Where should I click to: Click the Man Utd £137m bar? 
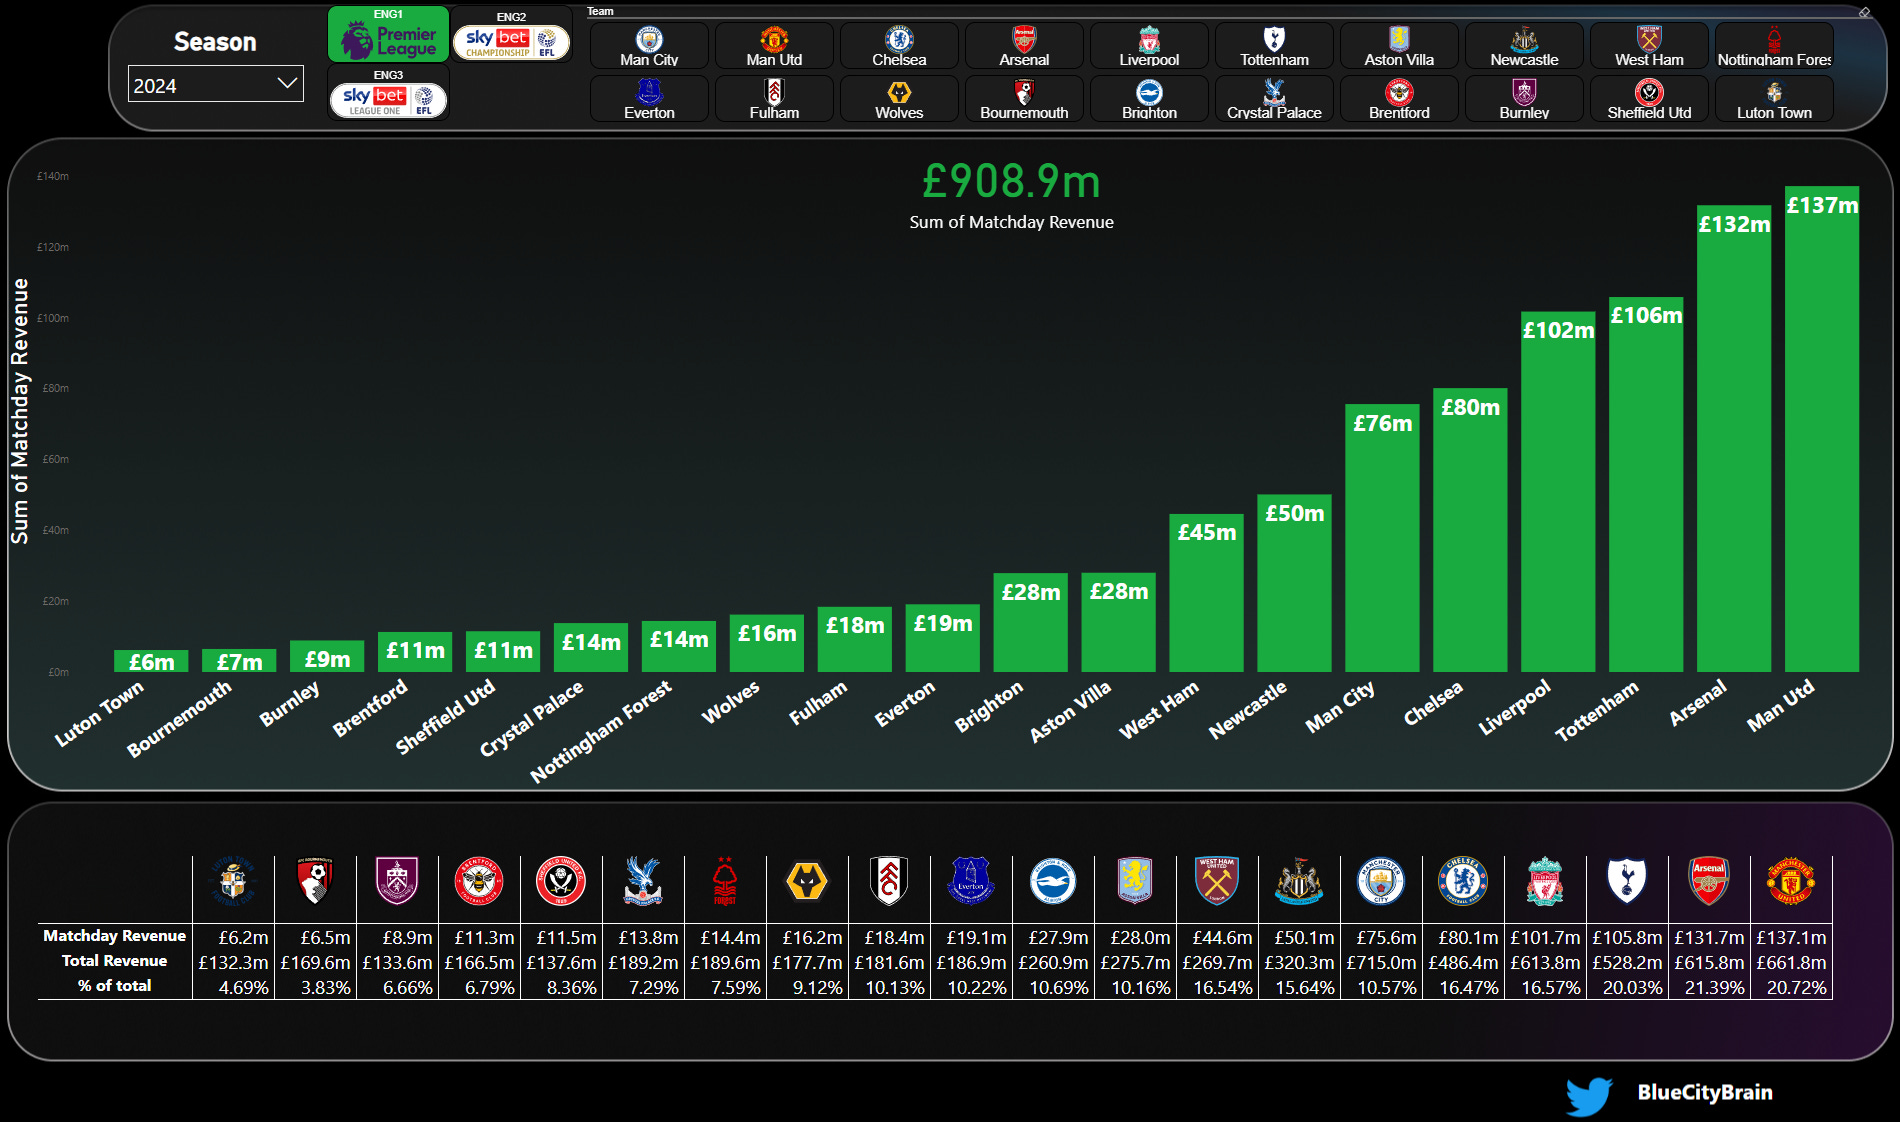click(1823, 429)
